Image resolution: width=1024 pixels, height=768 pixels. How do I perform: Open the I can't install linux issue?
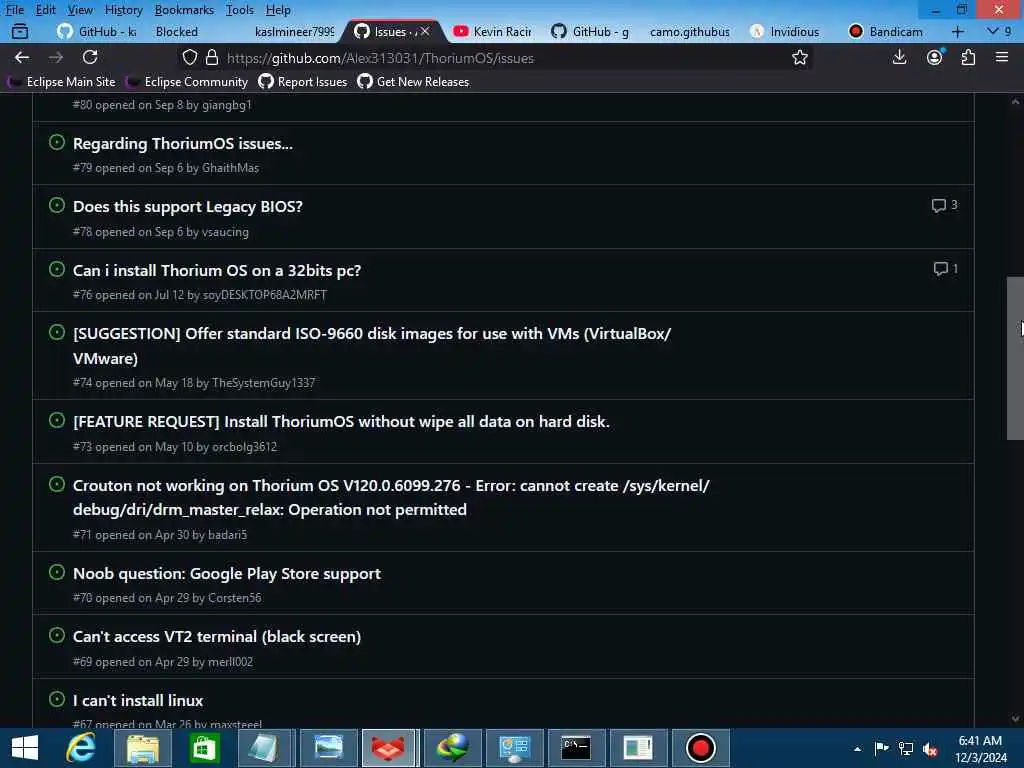[138, 700]
